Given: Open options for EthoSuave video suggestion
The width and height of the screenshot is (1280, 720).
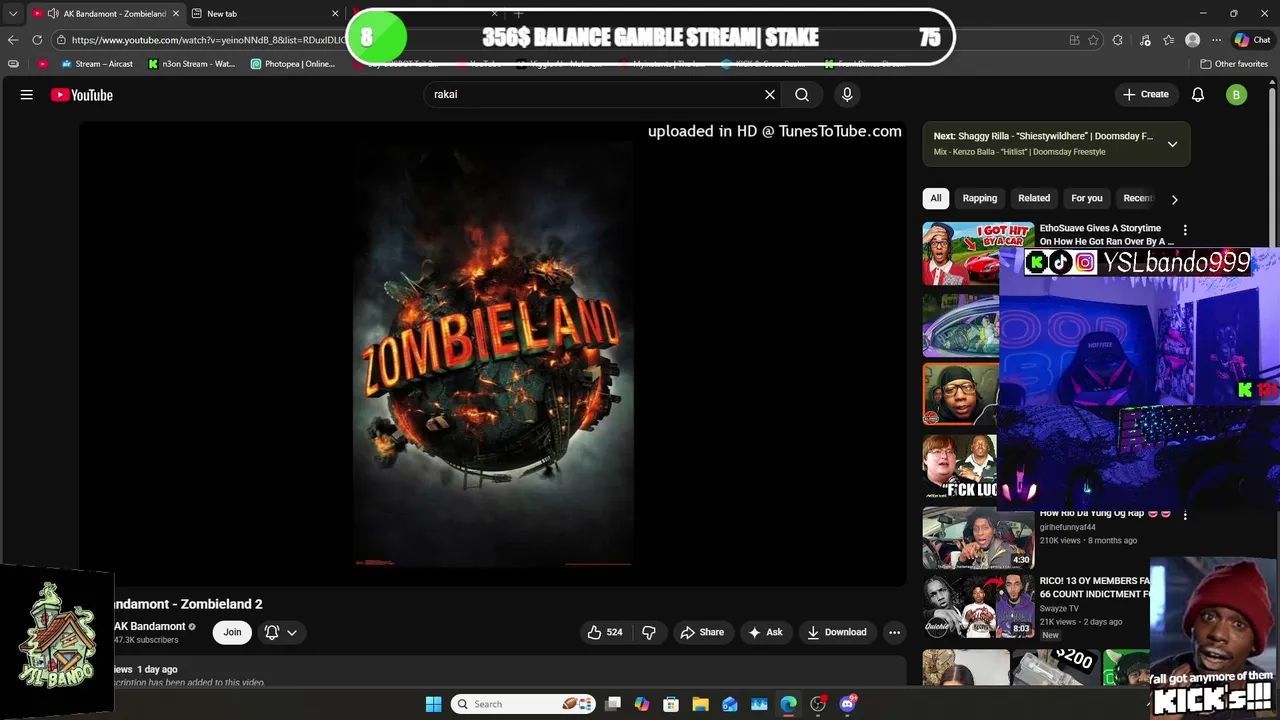Looking at the screenshot, I should (1185, 230).
